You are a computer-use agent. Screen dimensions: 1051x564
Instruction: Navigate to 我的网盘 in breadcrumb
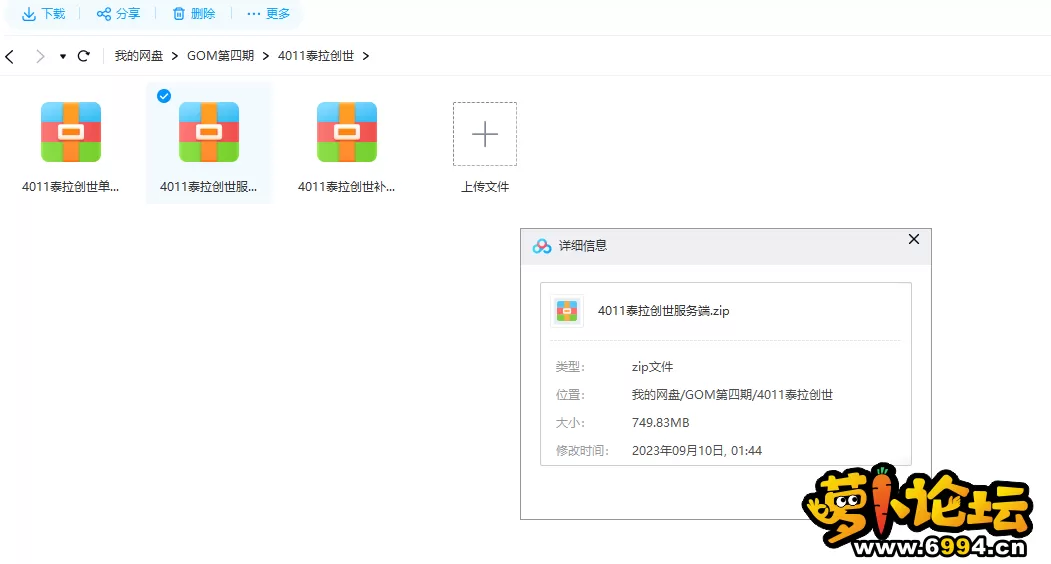[139, 56]
